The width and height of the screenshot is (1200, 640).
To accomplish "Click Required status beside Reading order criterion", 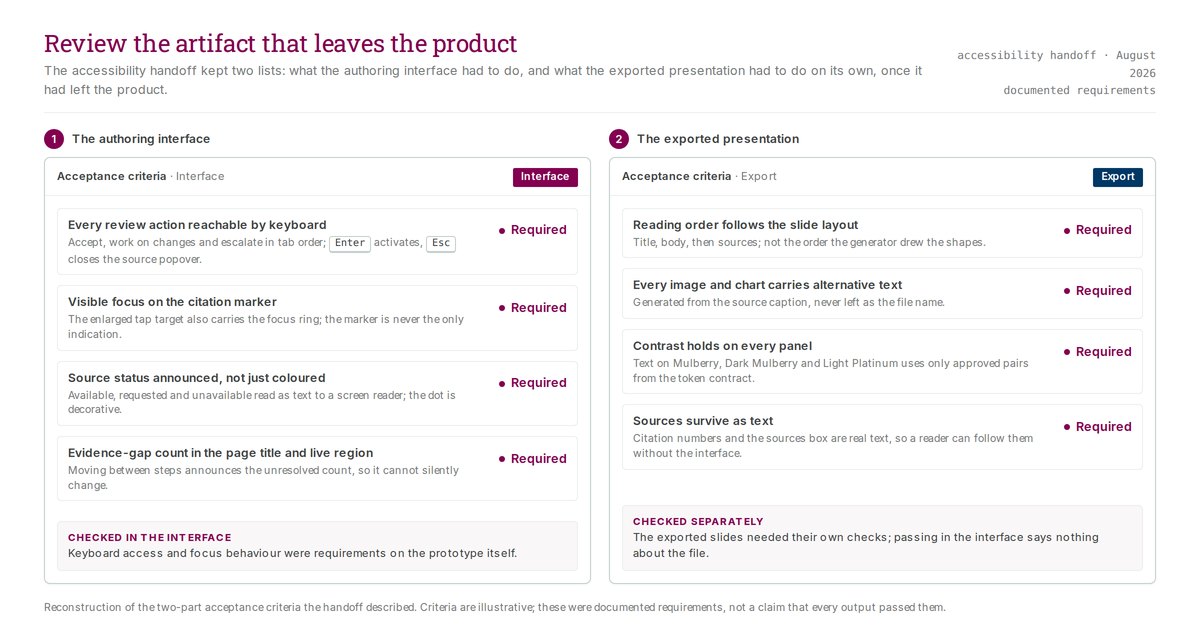I will (1097, 230).
